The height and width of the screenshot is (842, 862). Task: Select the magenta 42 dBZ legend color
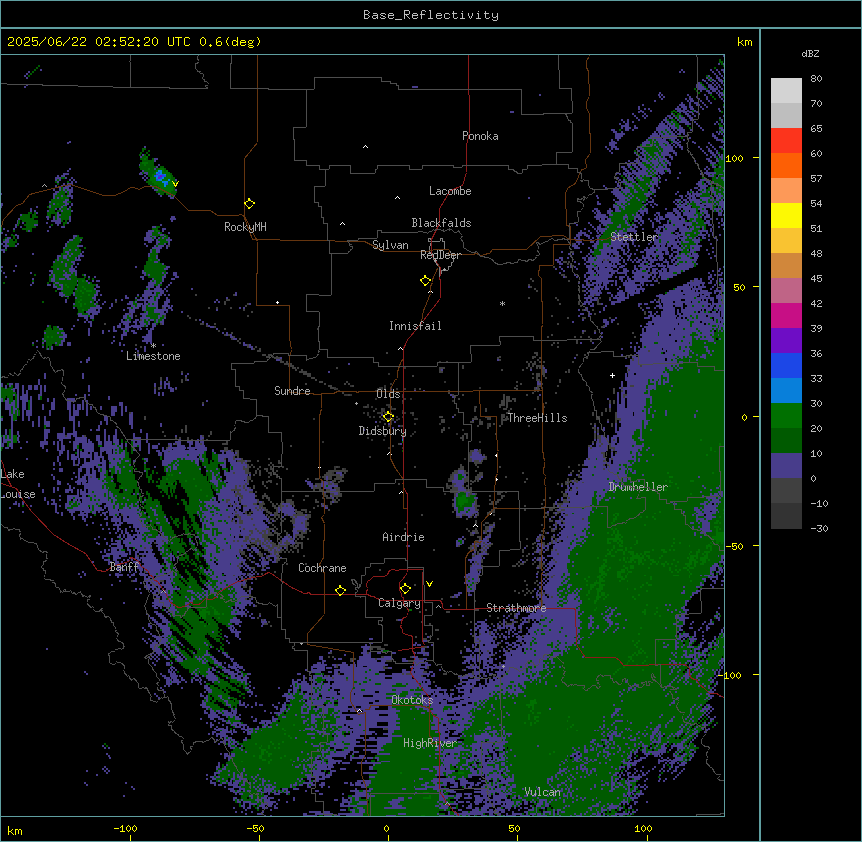pyautogui.click(x=786, y=315)
